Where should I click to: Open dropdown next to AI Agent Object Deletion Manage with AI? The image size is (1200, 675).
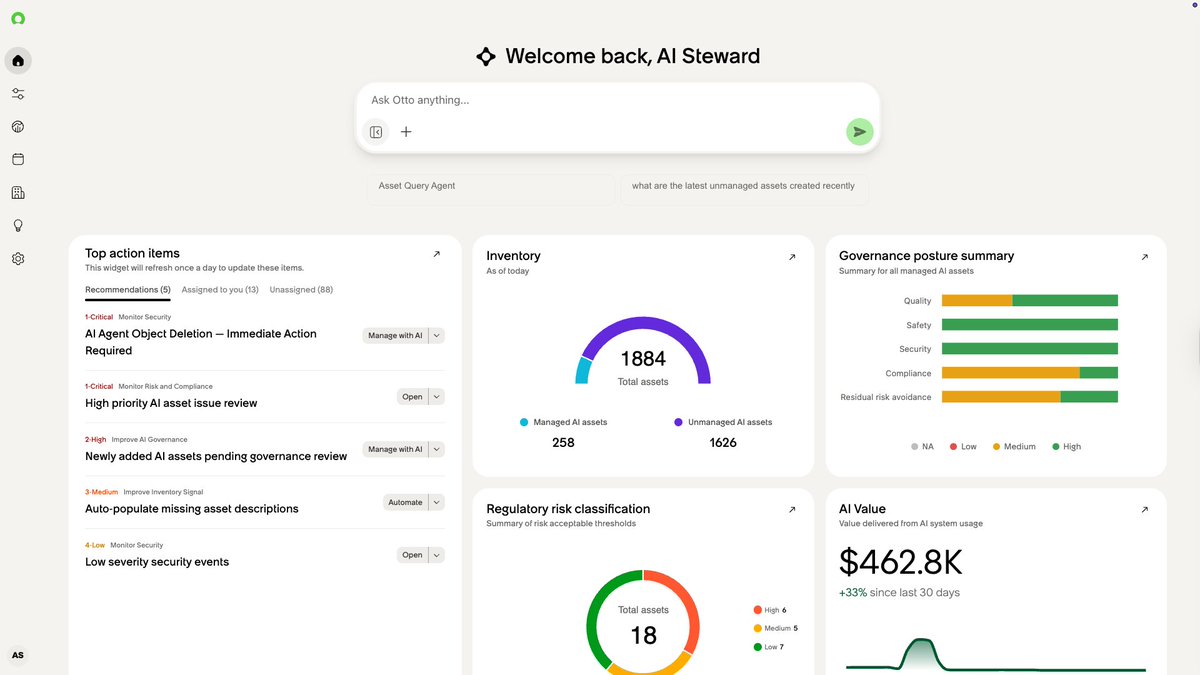(x=437, y=336)
